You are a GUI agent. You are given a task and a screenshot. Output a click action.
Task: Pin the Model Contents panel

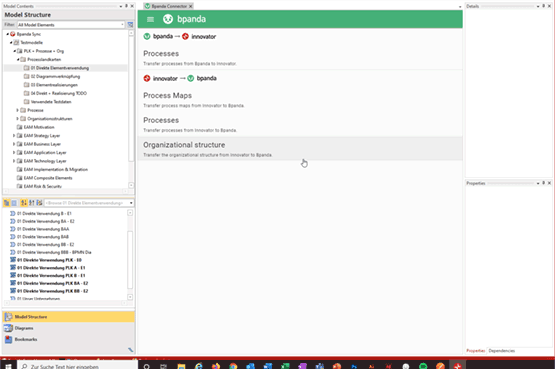coord(126,6)
